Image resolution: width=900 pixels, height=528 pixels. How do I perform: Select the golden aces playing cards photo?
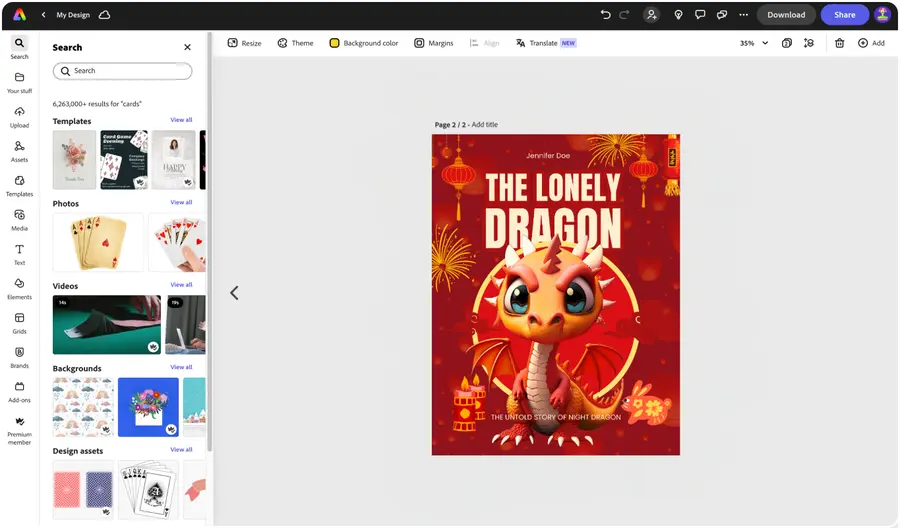pos(98,242)
